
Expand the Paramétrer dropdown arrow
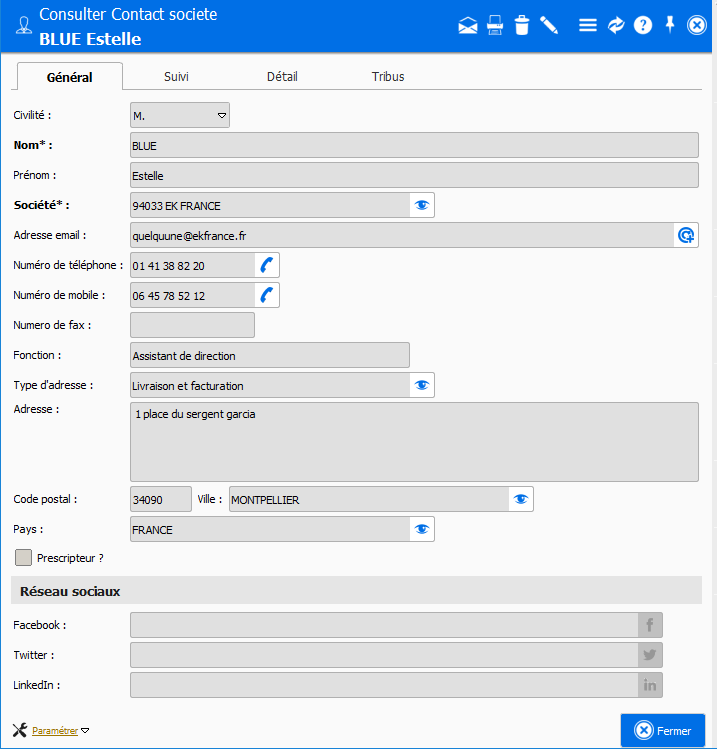click(85, 731)
